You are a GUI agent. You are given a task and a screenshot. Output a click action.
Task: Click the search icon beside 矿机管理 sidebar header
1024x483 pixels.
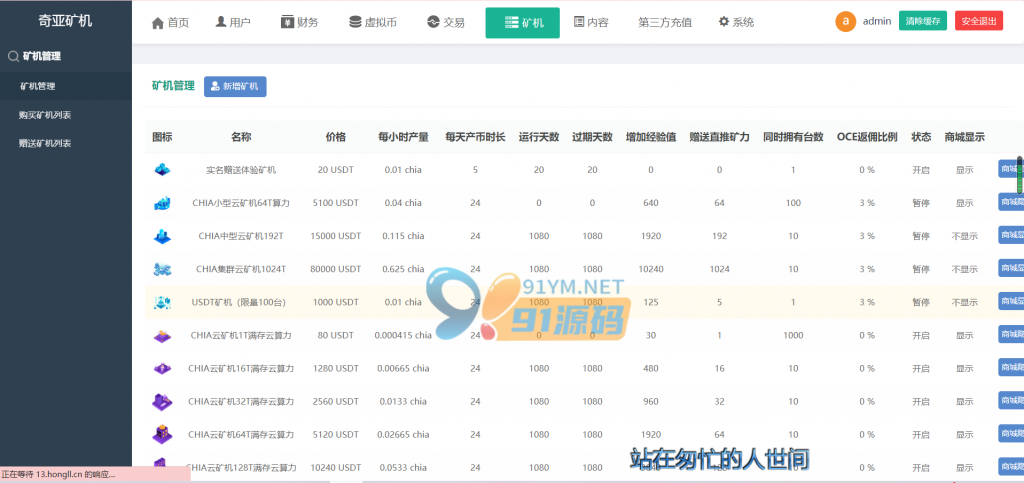point(12,57)
